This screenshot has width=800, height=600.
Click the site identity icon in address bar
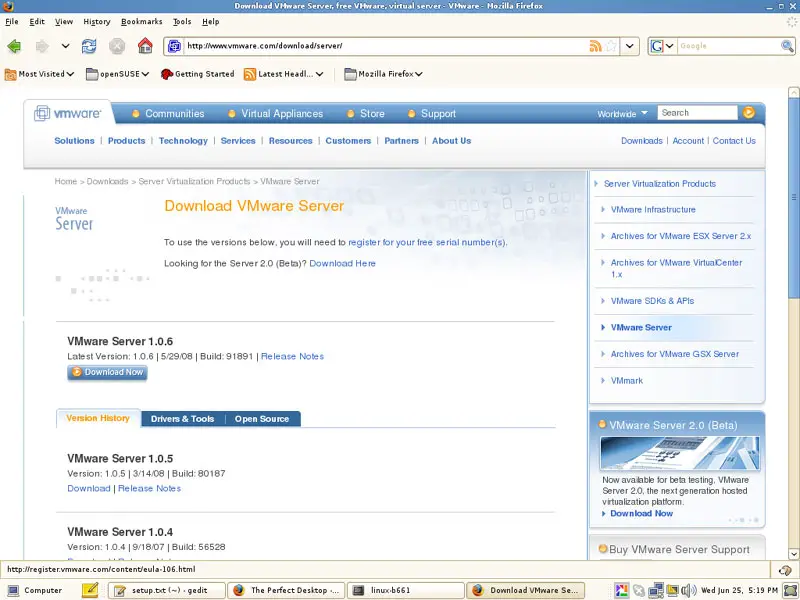pyautogui.click(x=174, y=46)
